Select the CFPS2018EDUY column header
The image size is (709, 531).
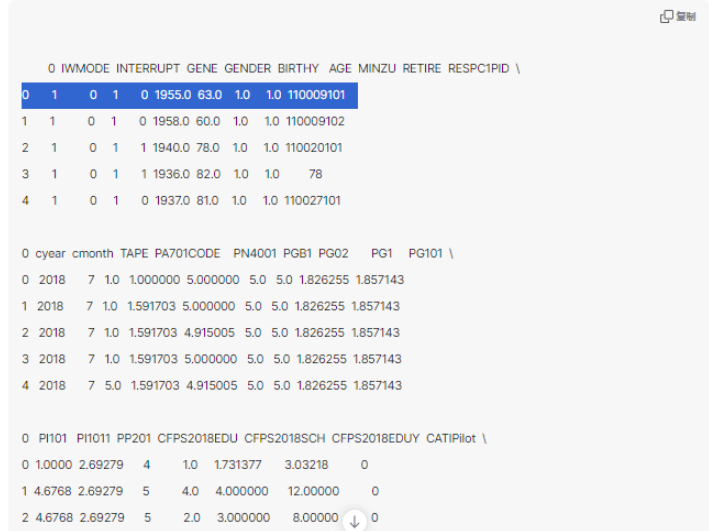point(375,438)
